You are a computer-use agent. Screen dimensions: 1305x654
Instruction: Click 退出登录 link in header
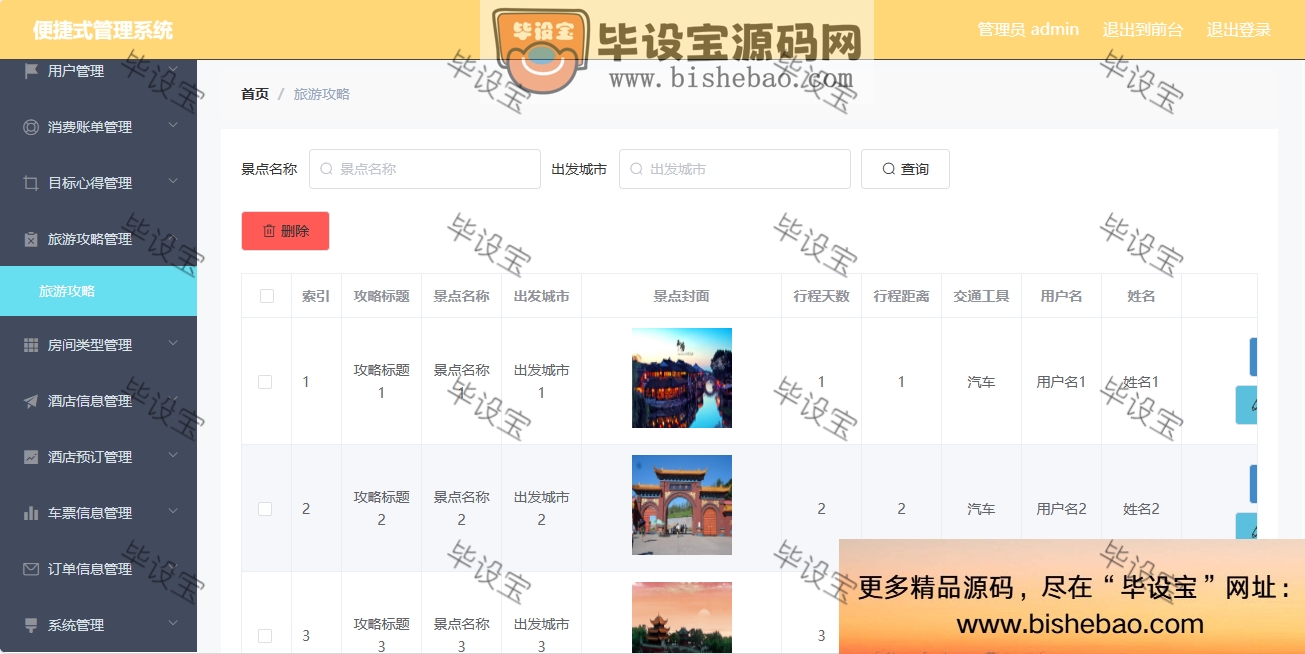tap(1238, 29)
